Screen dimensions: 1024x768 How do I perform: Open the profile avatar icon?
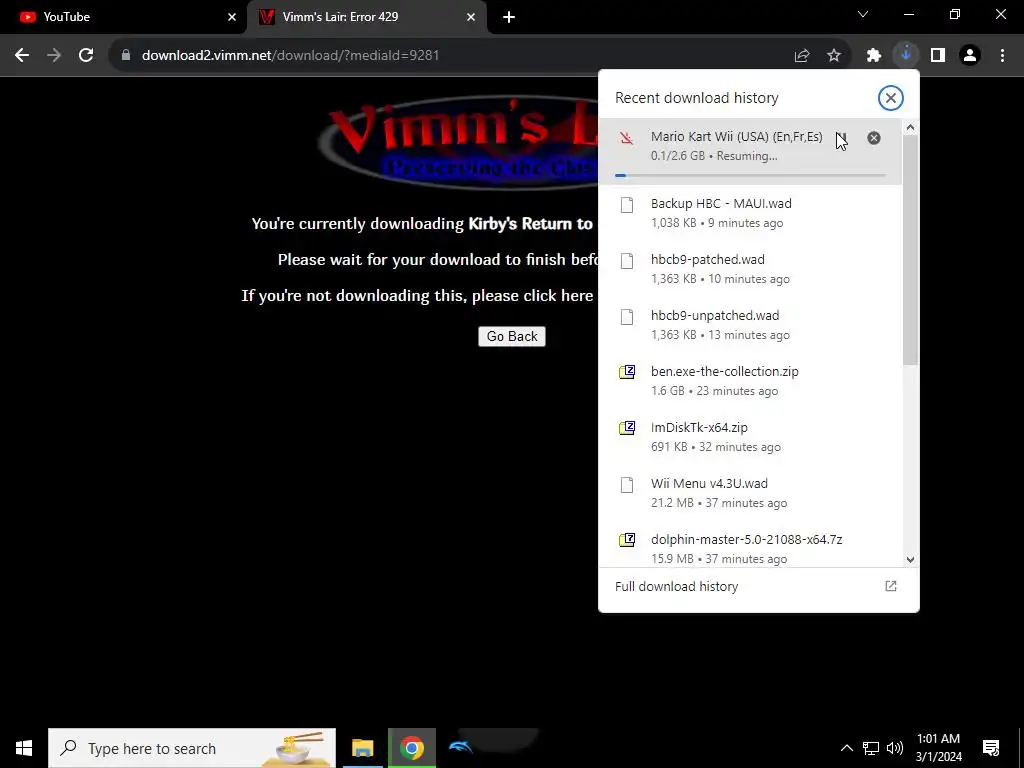click(970, 56)
